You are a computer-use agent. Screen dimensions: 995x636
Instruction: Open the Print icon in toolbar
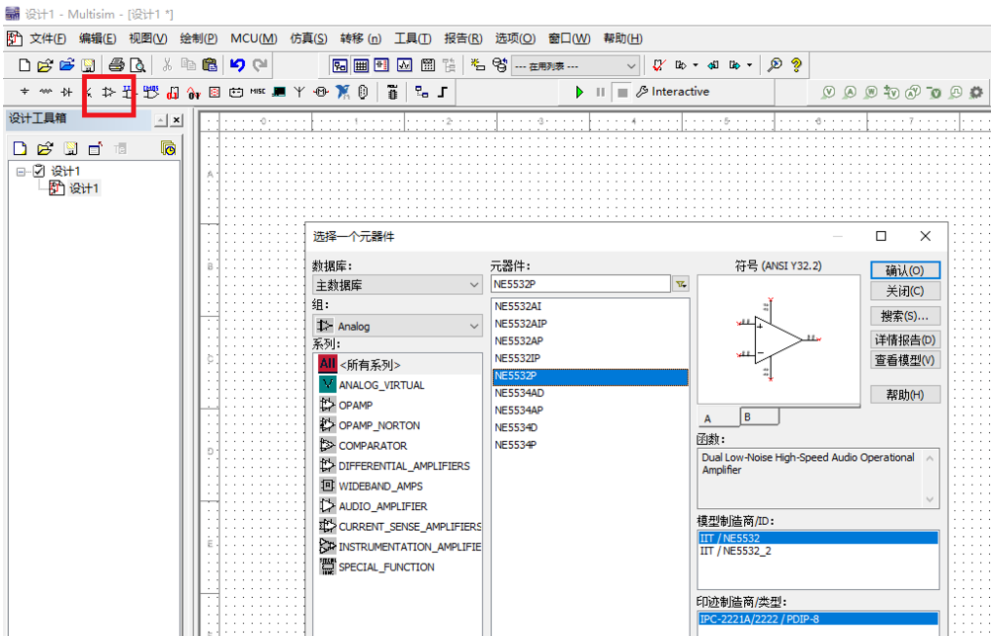click(115, 65)
